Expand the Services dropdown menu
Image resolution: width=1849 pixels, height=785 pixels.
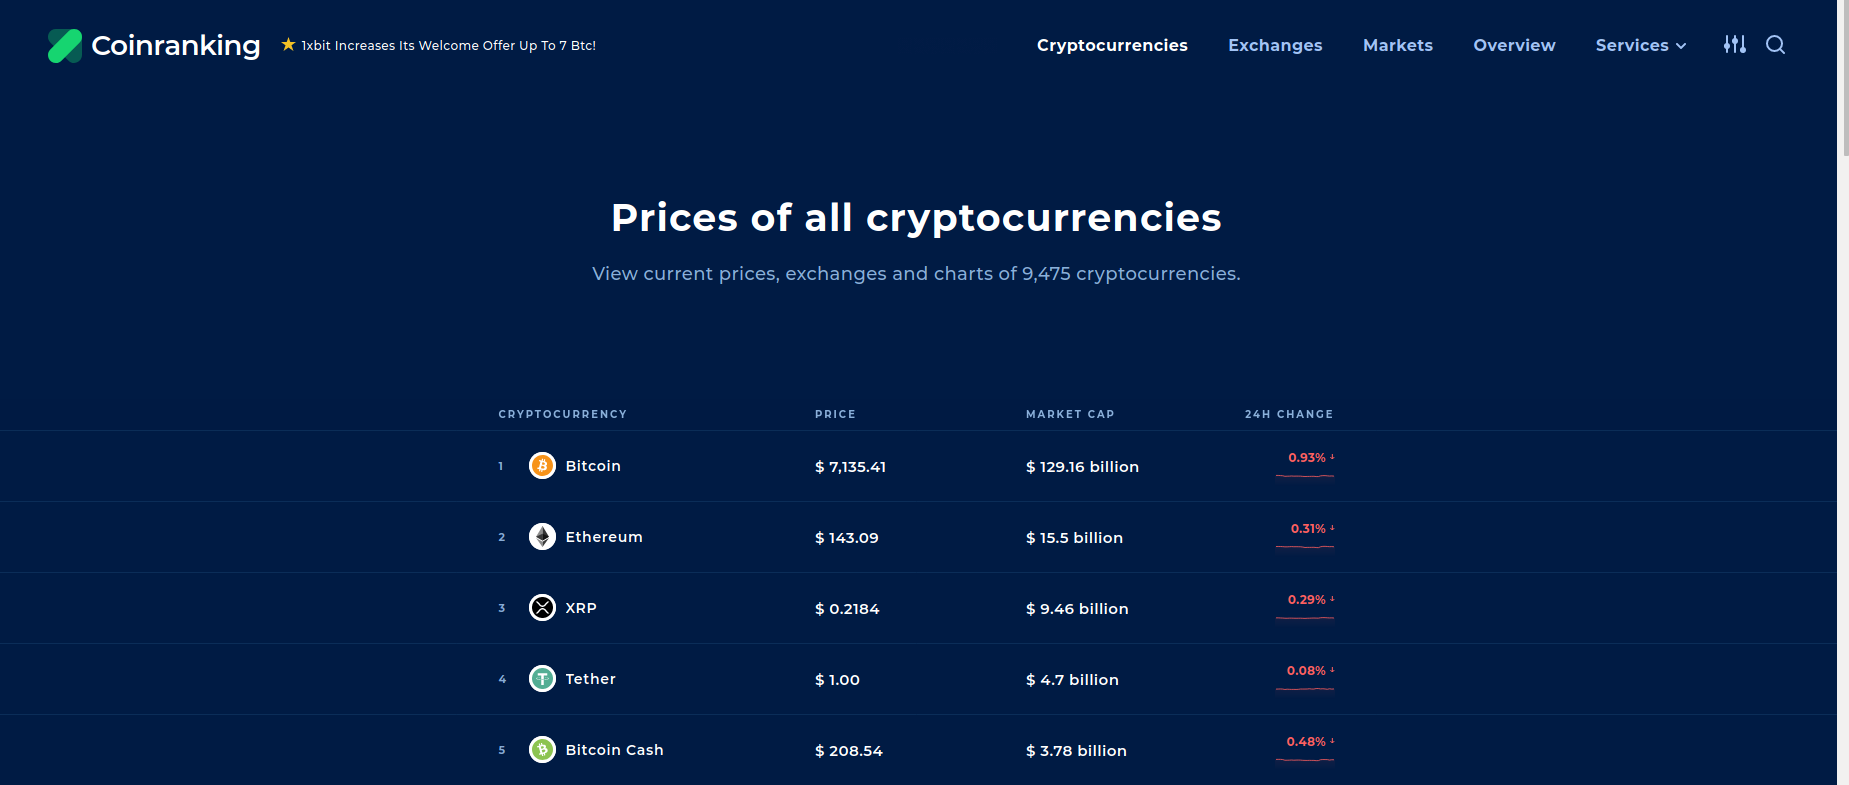coord(1640,45)
